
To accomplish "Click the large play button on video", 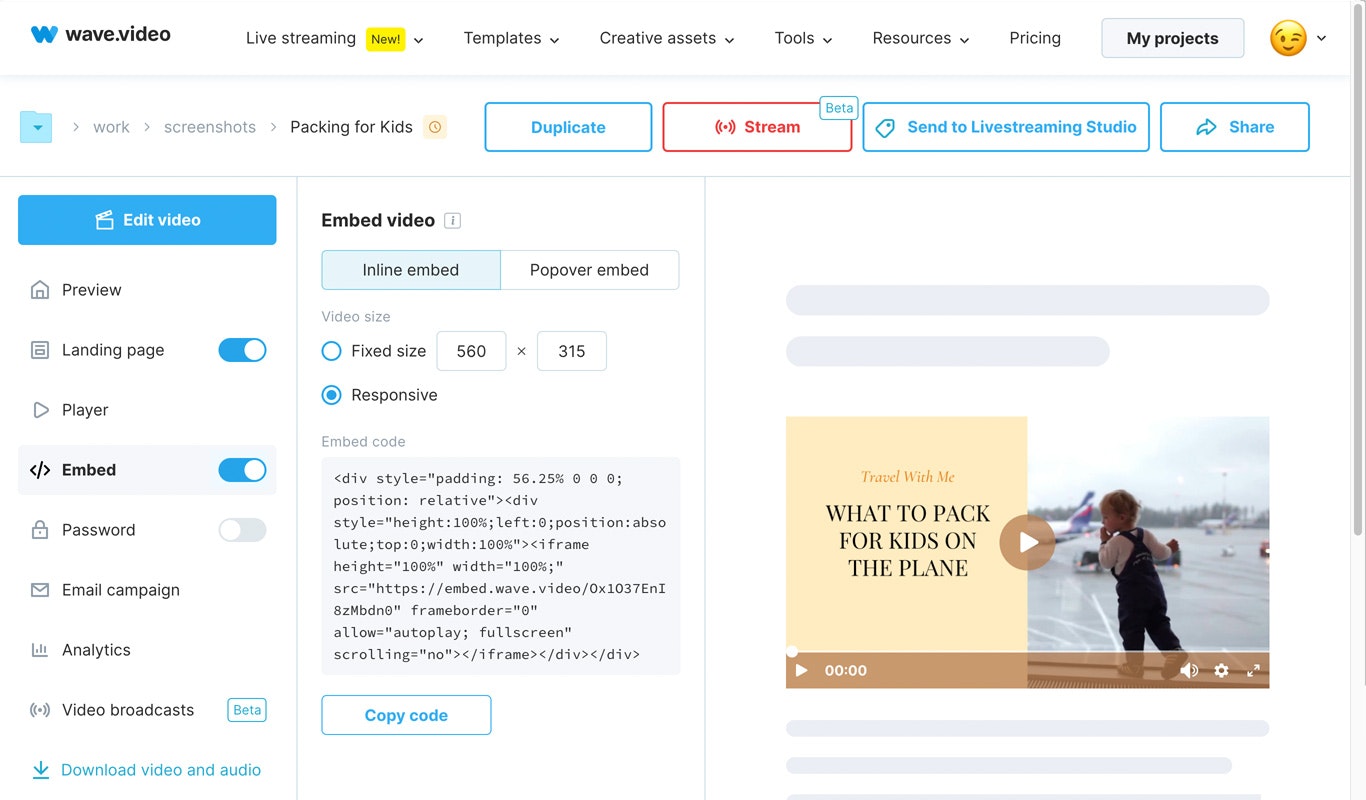I will click(1027, 543).
